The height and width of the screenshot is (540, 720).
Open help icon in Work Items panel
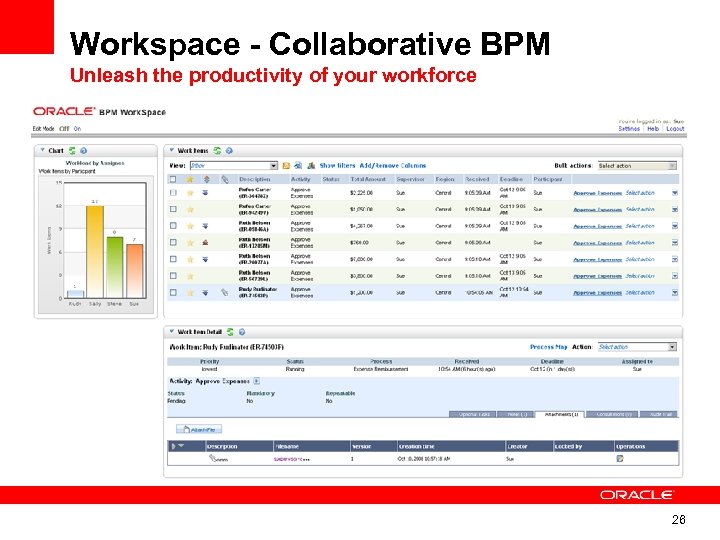pos(229,151)
